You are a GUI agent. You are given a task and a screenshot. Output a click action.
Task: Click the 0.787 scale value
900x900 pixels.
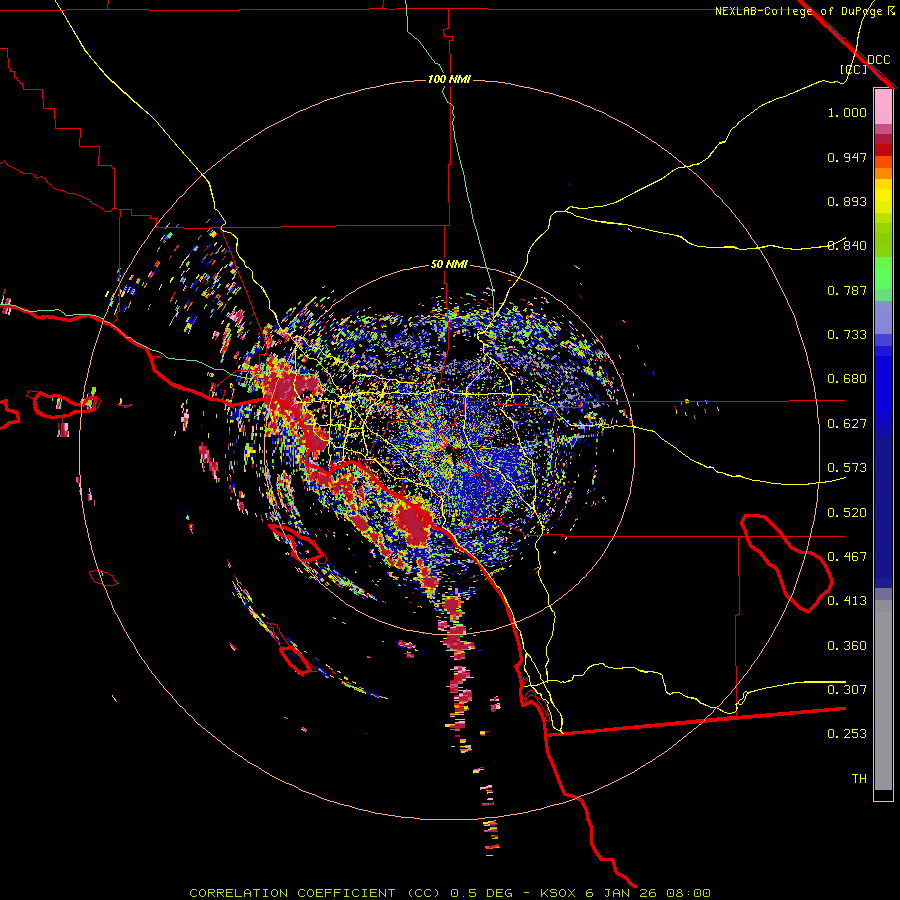click(847, 290)
